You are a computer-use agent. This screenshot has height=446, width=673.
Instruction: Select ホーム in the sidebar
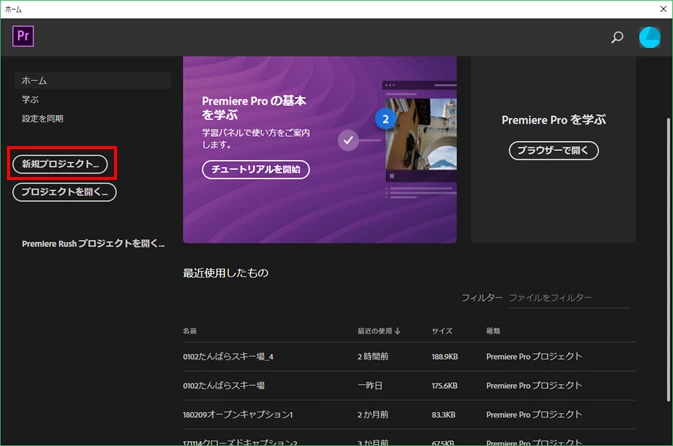(x=93, y=81)
